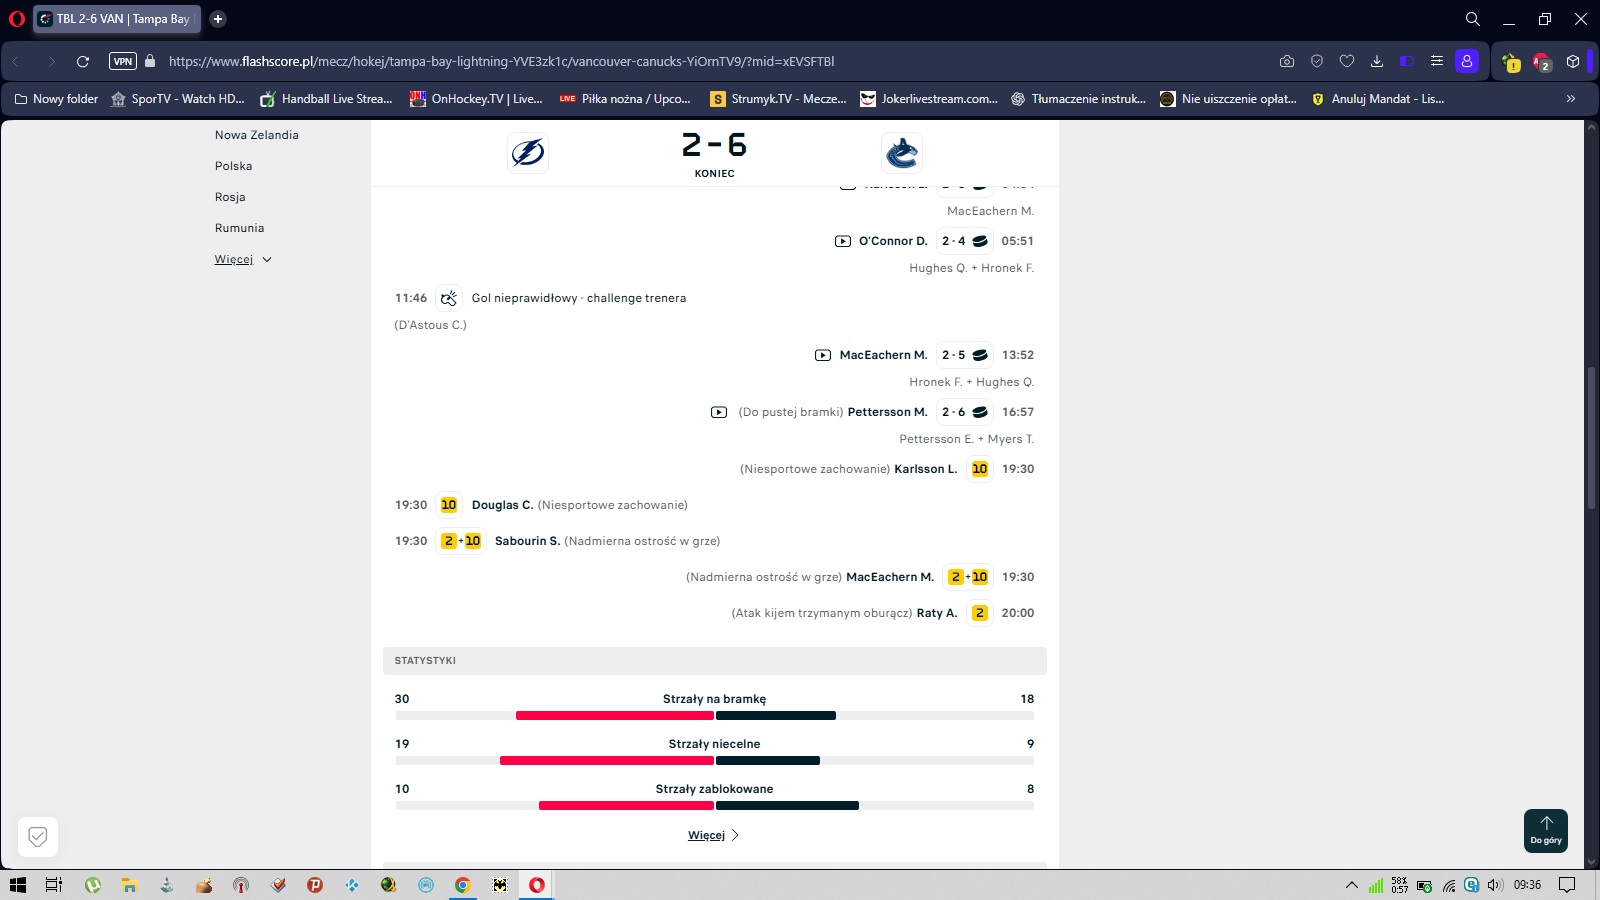Add page to bookmarks with heart icon
Image resolution: width=1600 pixels, height=900 pixels.
(x=1347, y=61)
